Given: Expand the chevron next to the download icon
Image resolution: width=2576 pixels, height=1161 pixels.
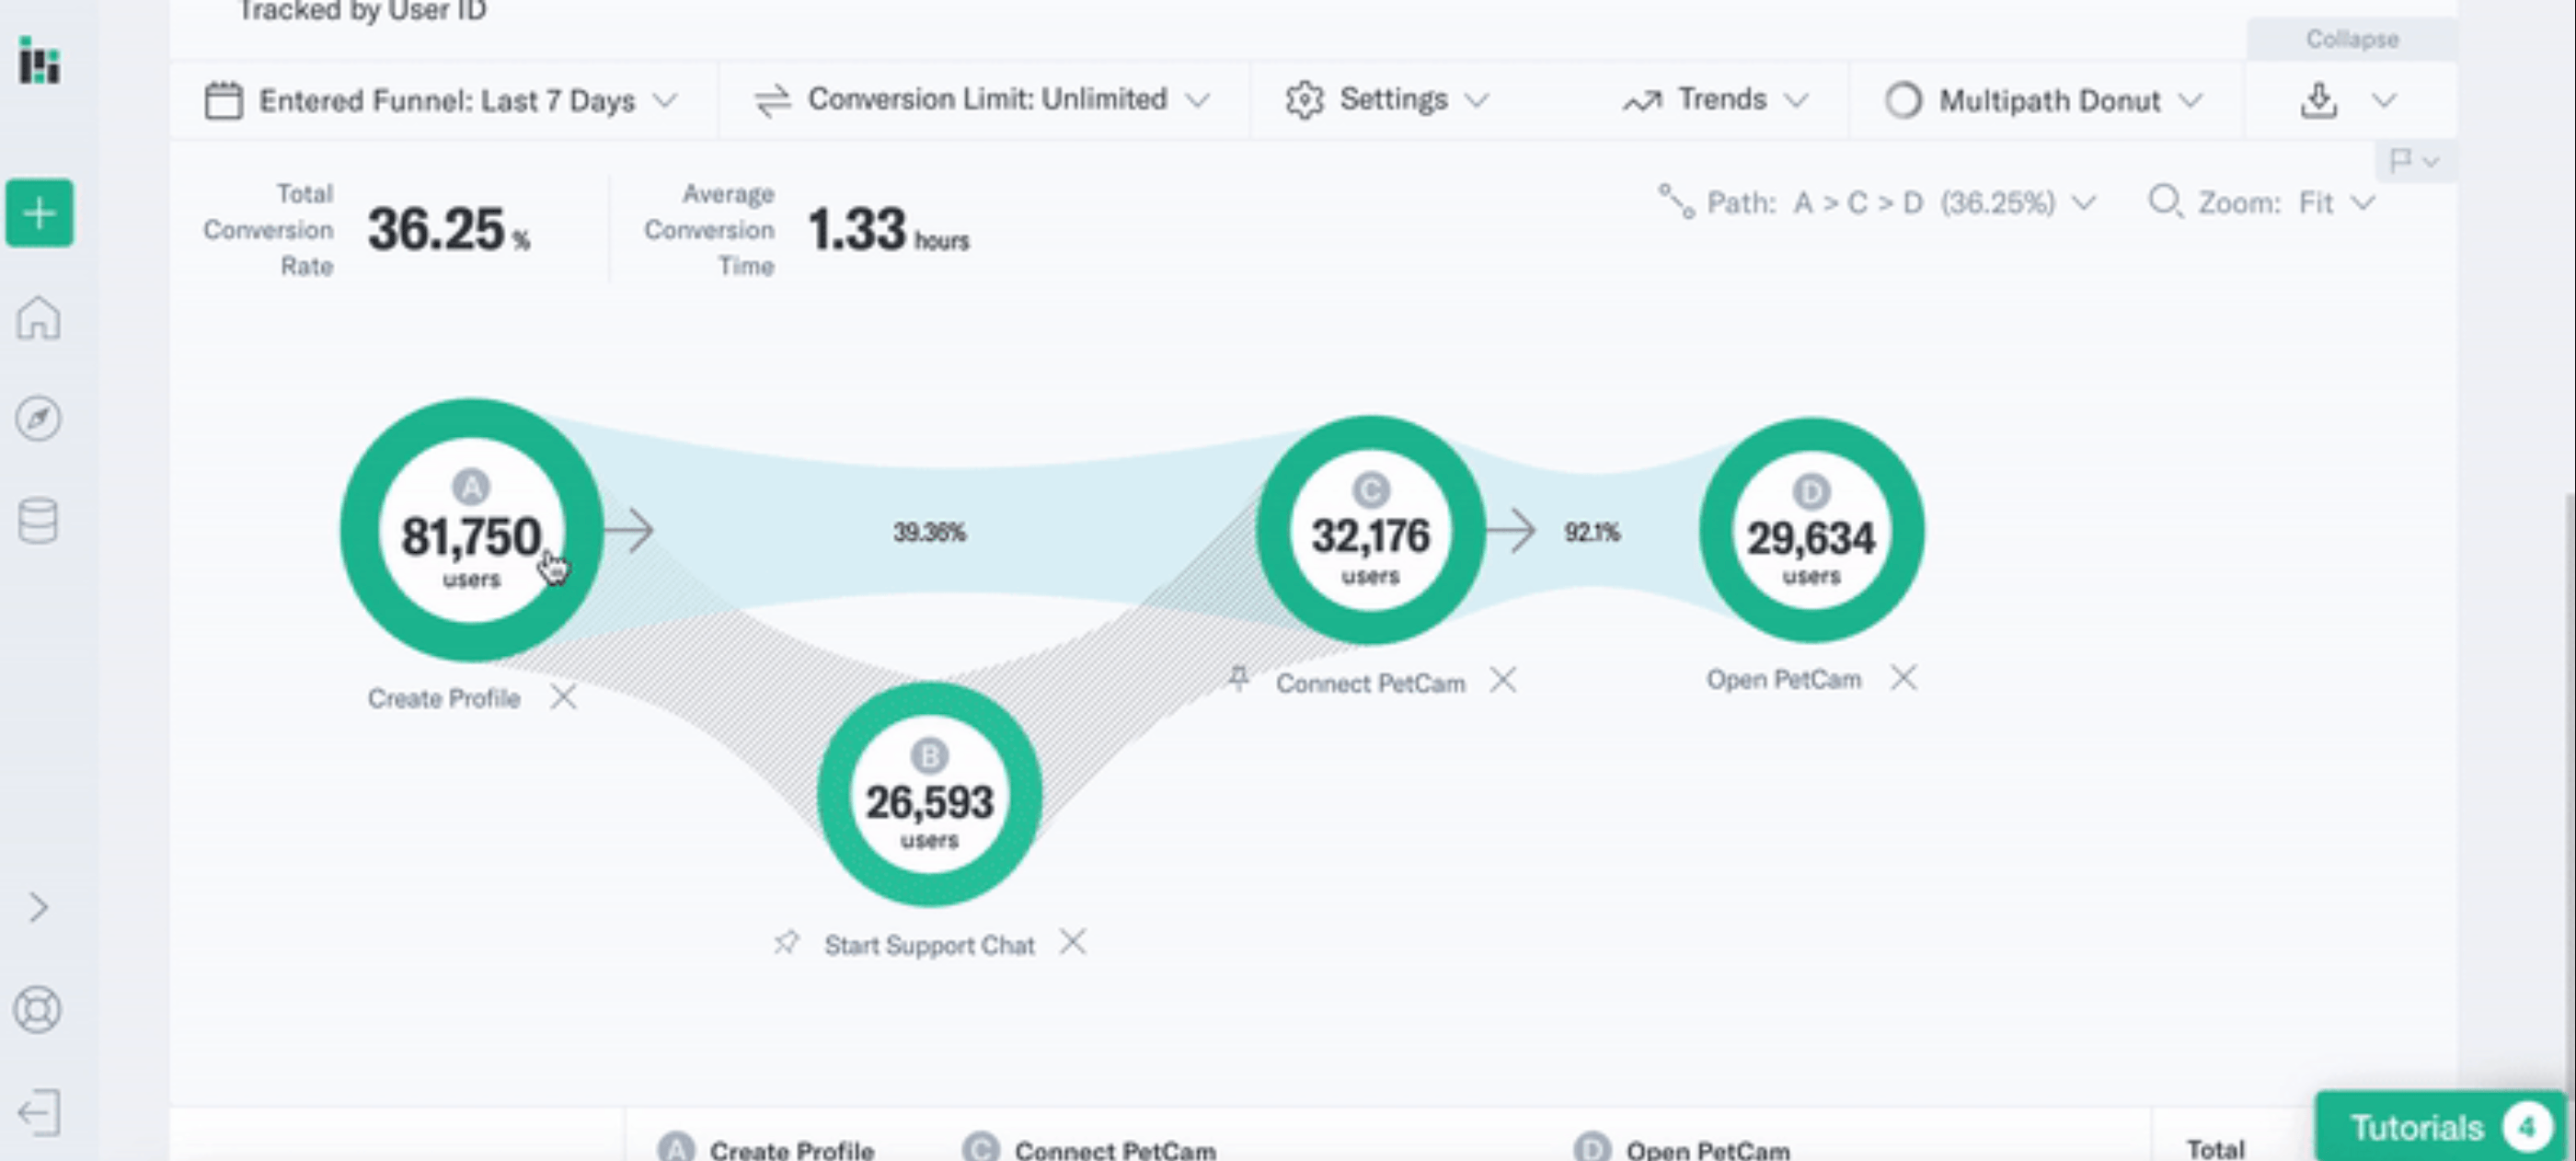Looking at the screenshot, I should (2385, 100).
